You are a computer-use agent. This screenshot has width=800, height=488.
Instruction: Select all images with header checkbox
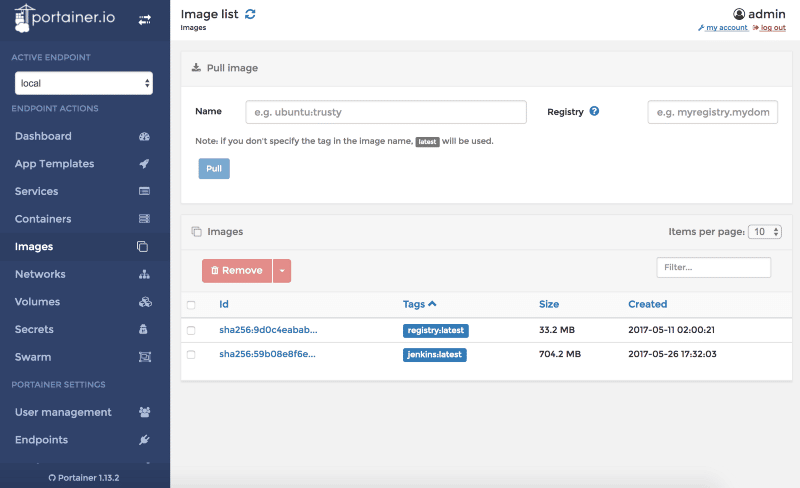click(191, 304)
